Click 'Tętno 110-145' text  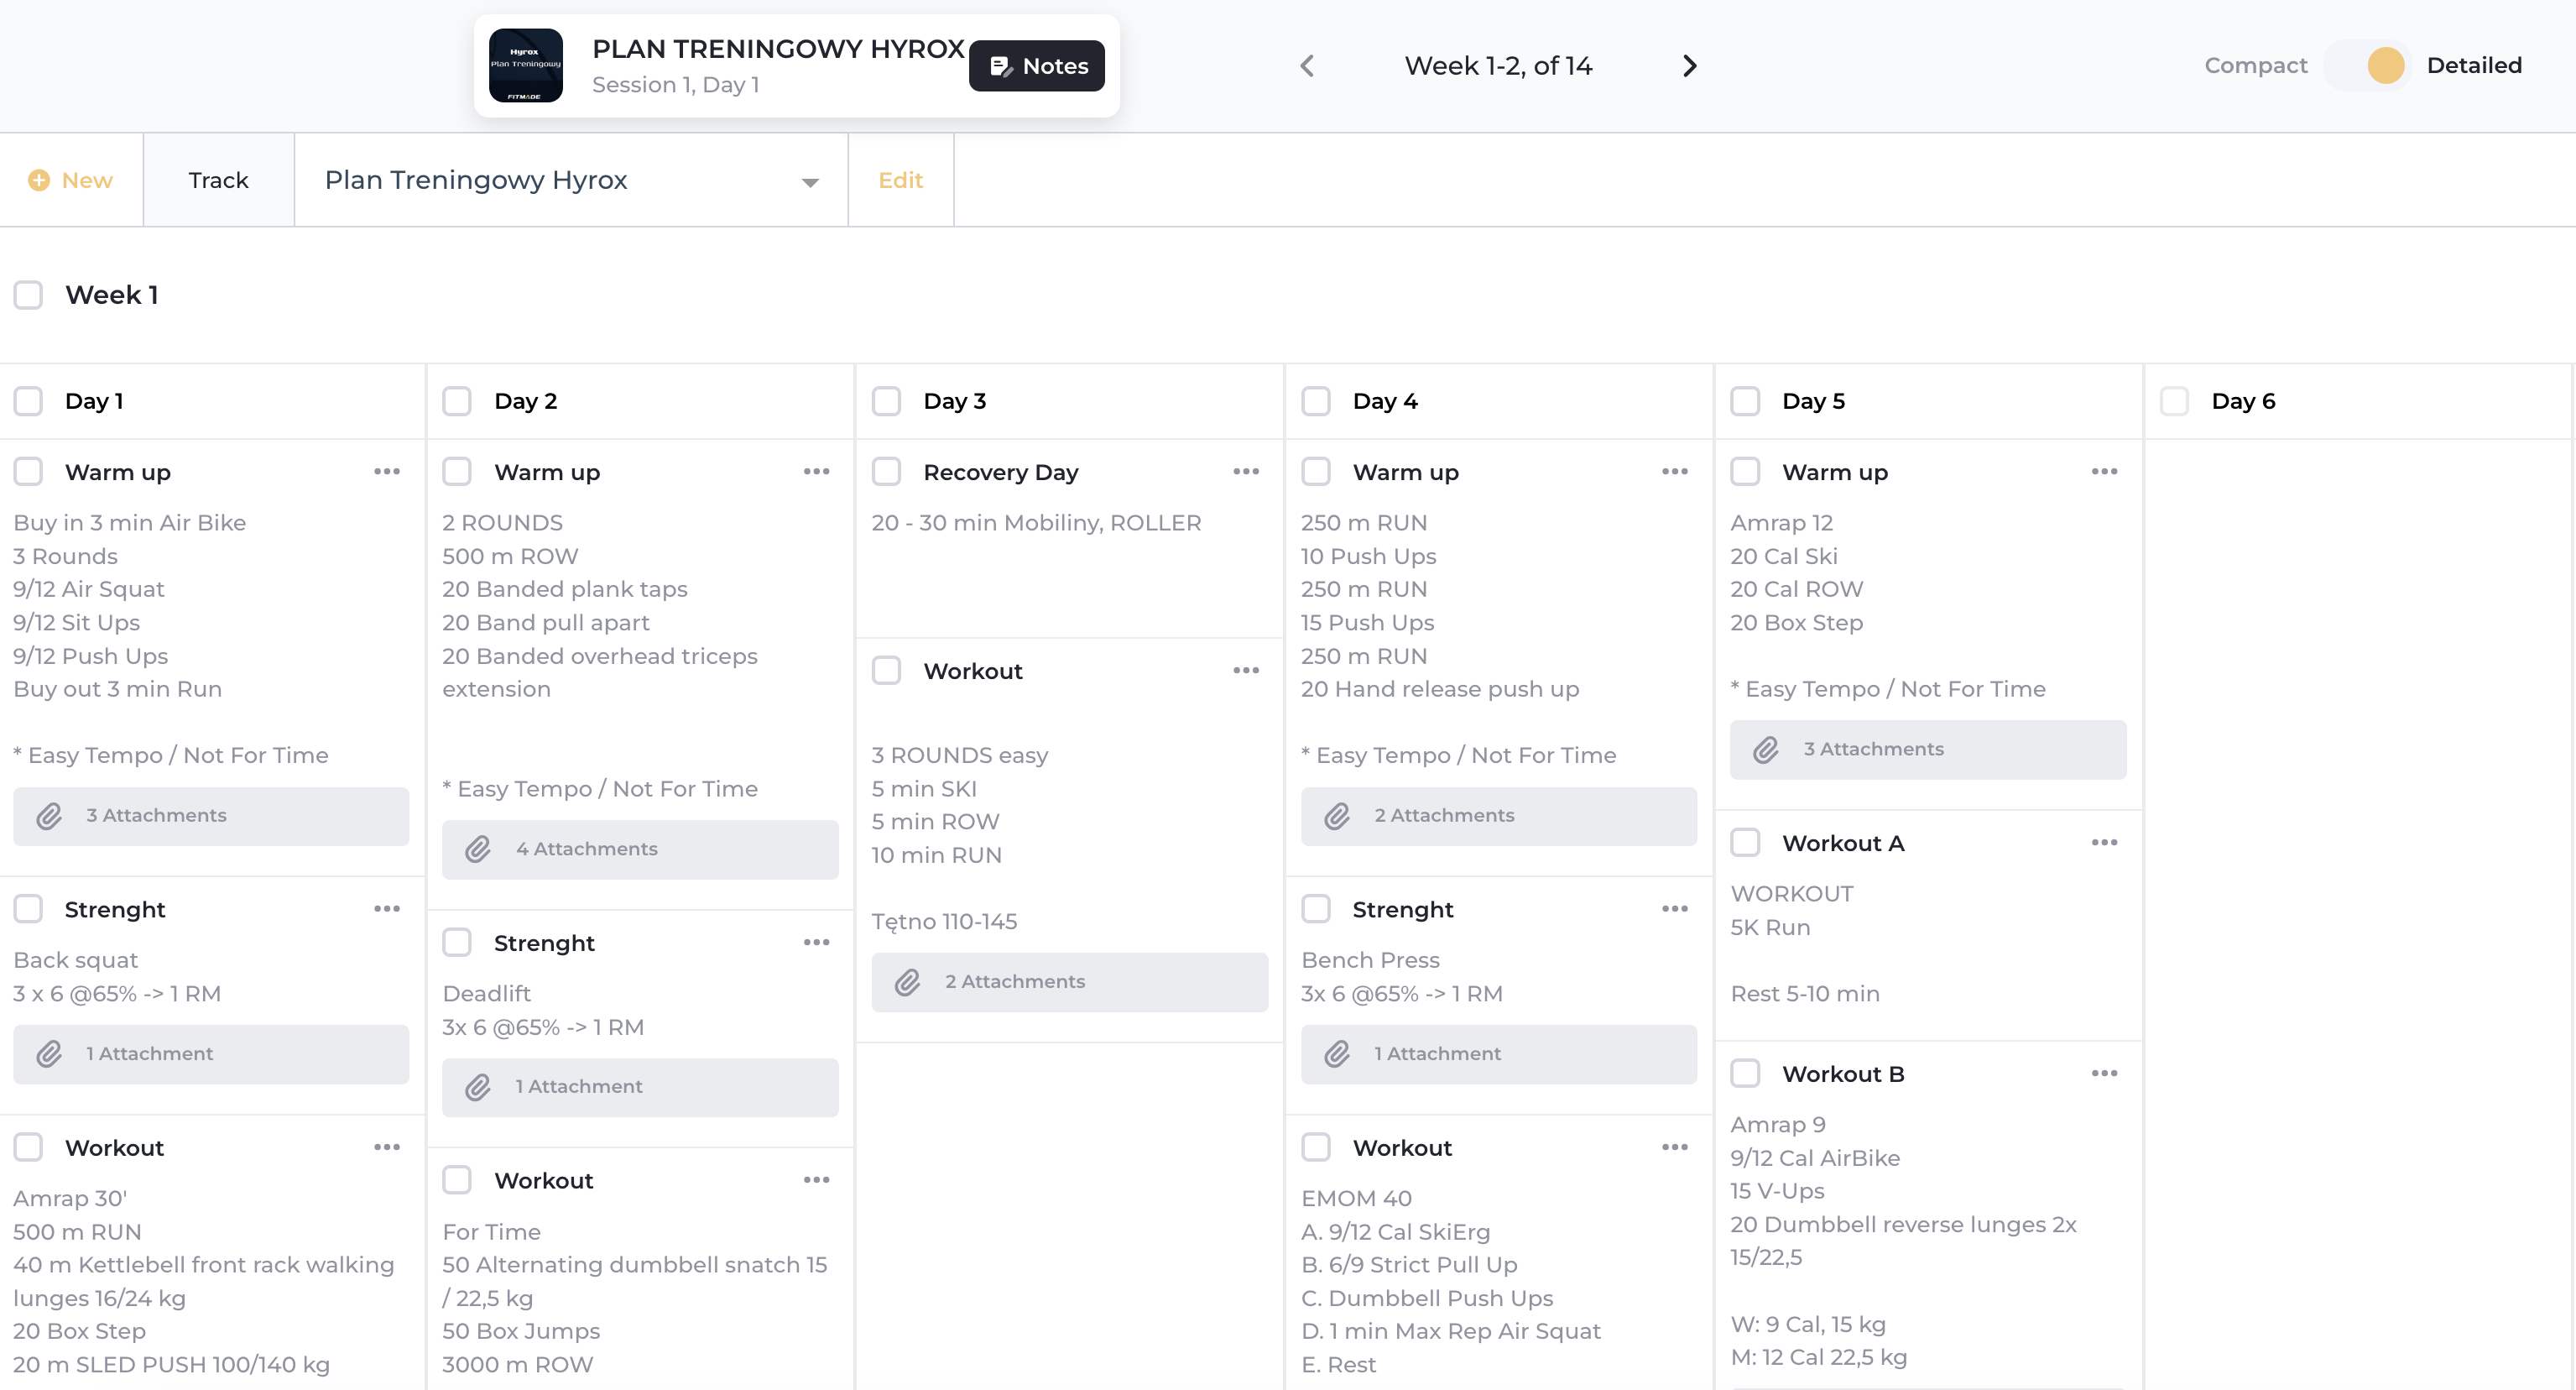click(x=944, y=921)
